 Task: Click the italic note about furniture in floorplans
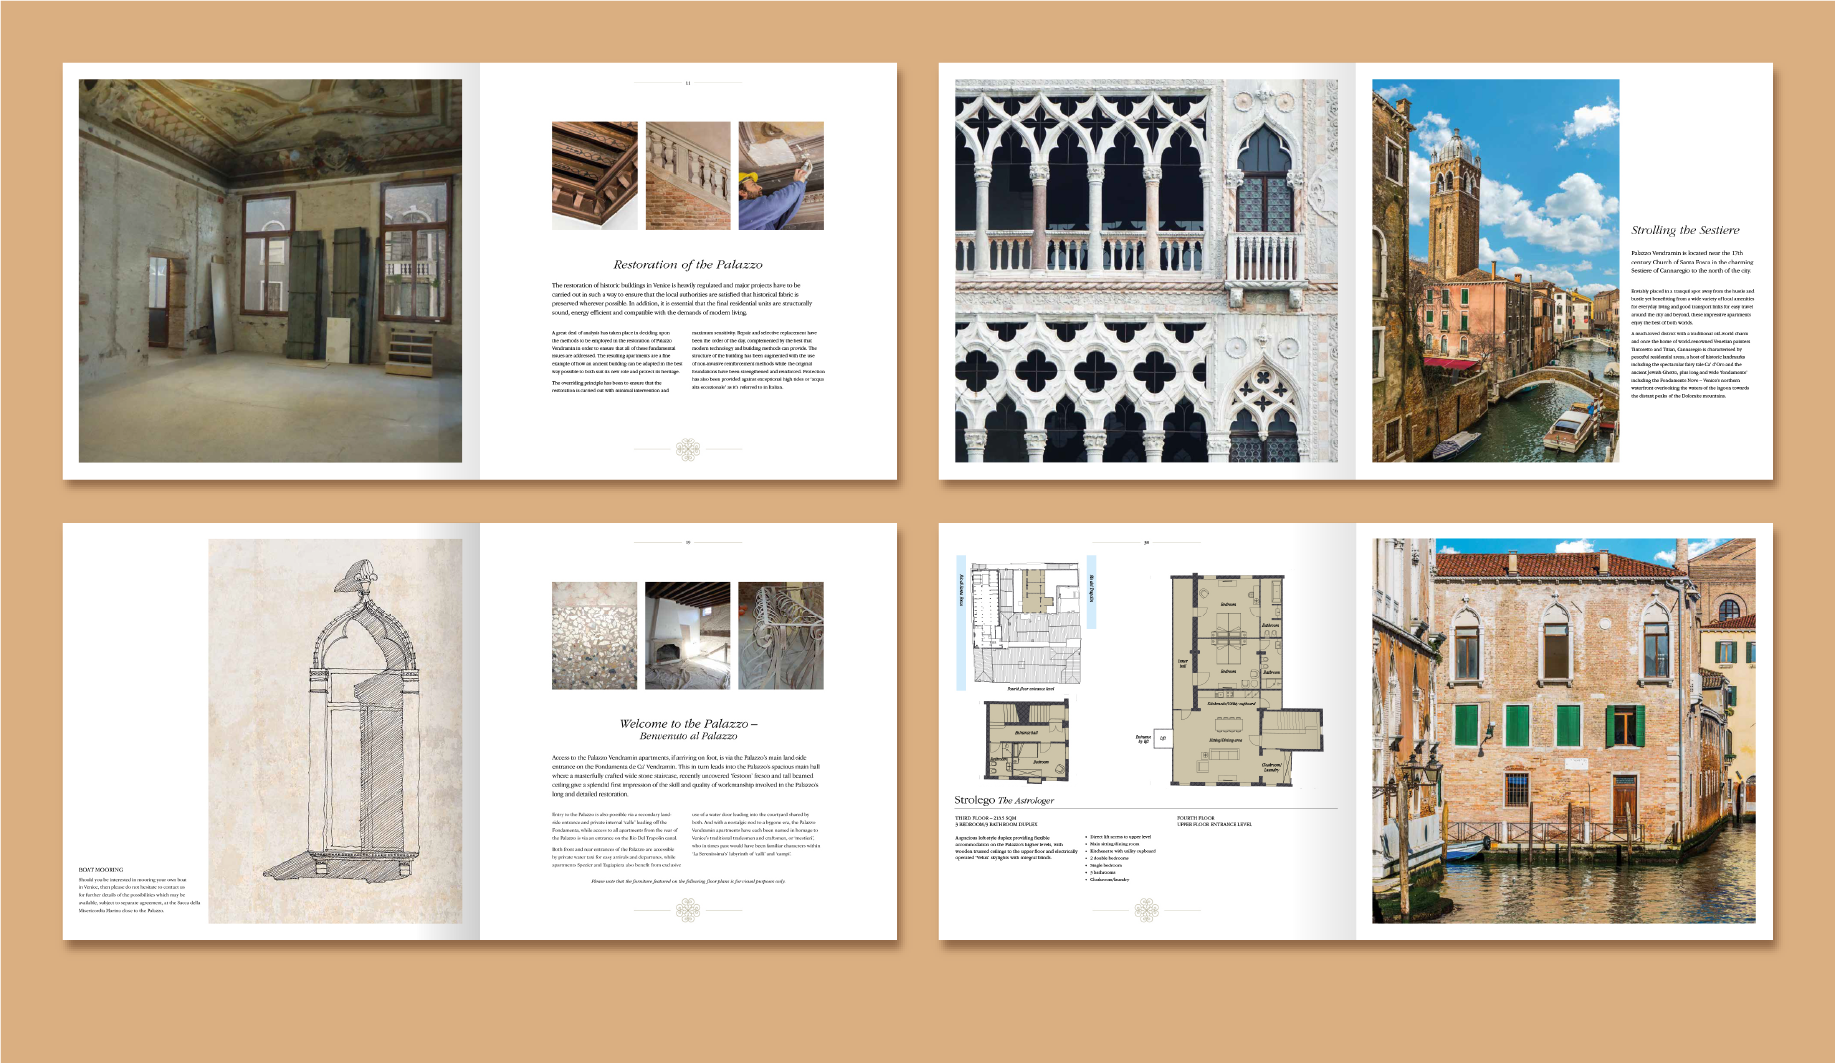(688, 882)
